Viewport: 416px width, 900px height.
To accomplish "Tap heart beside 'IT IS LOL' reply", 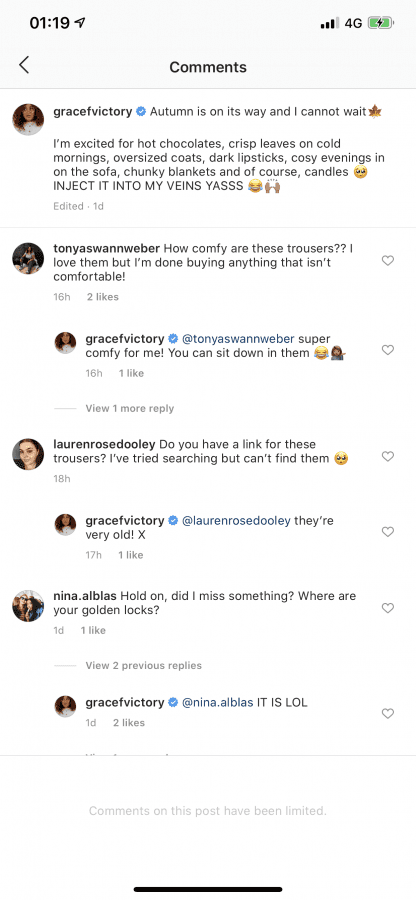I will tap(388, 713).
